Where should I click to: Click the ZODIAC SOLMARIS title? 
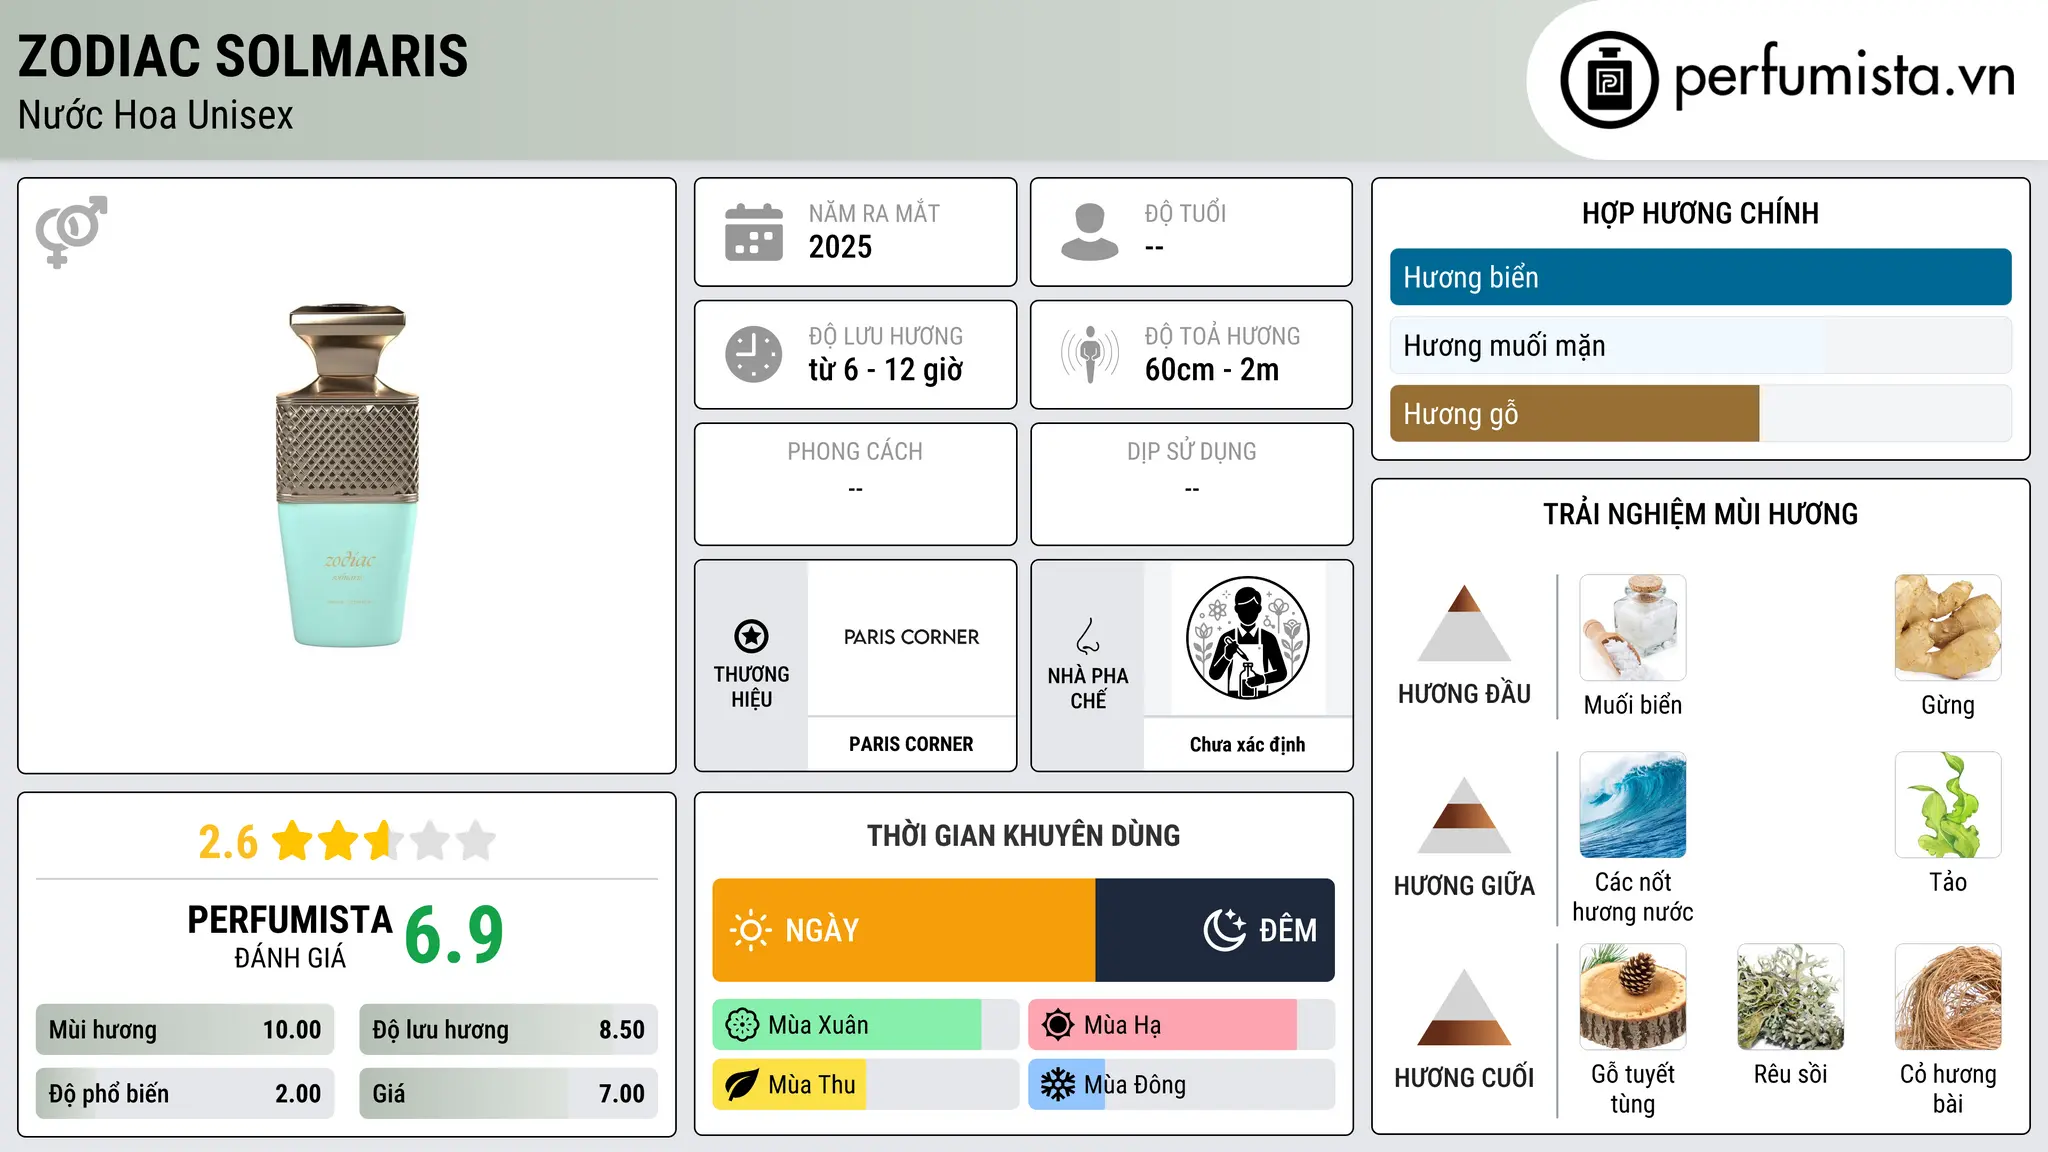243,56
